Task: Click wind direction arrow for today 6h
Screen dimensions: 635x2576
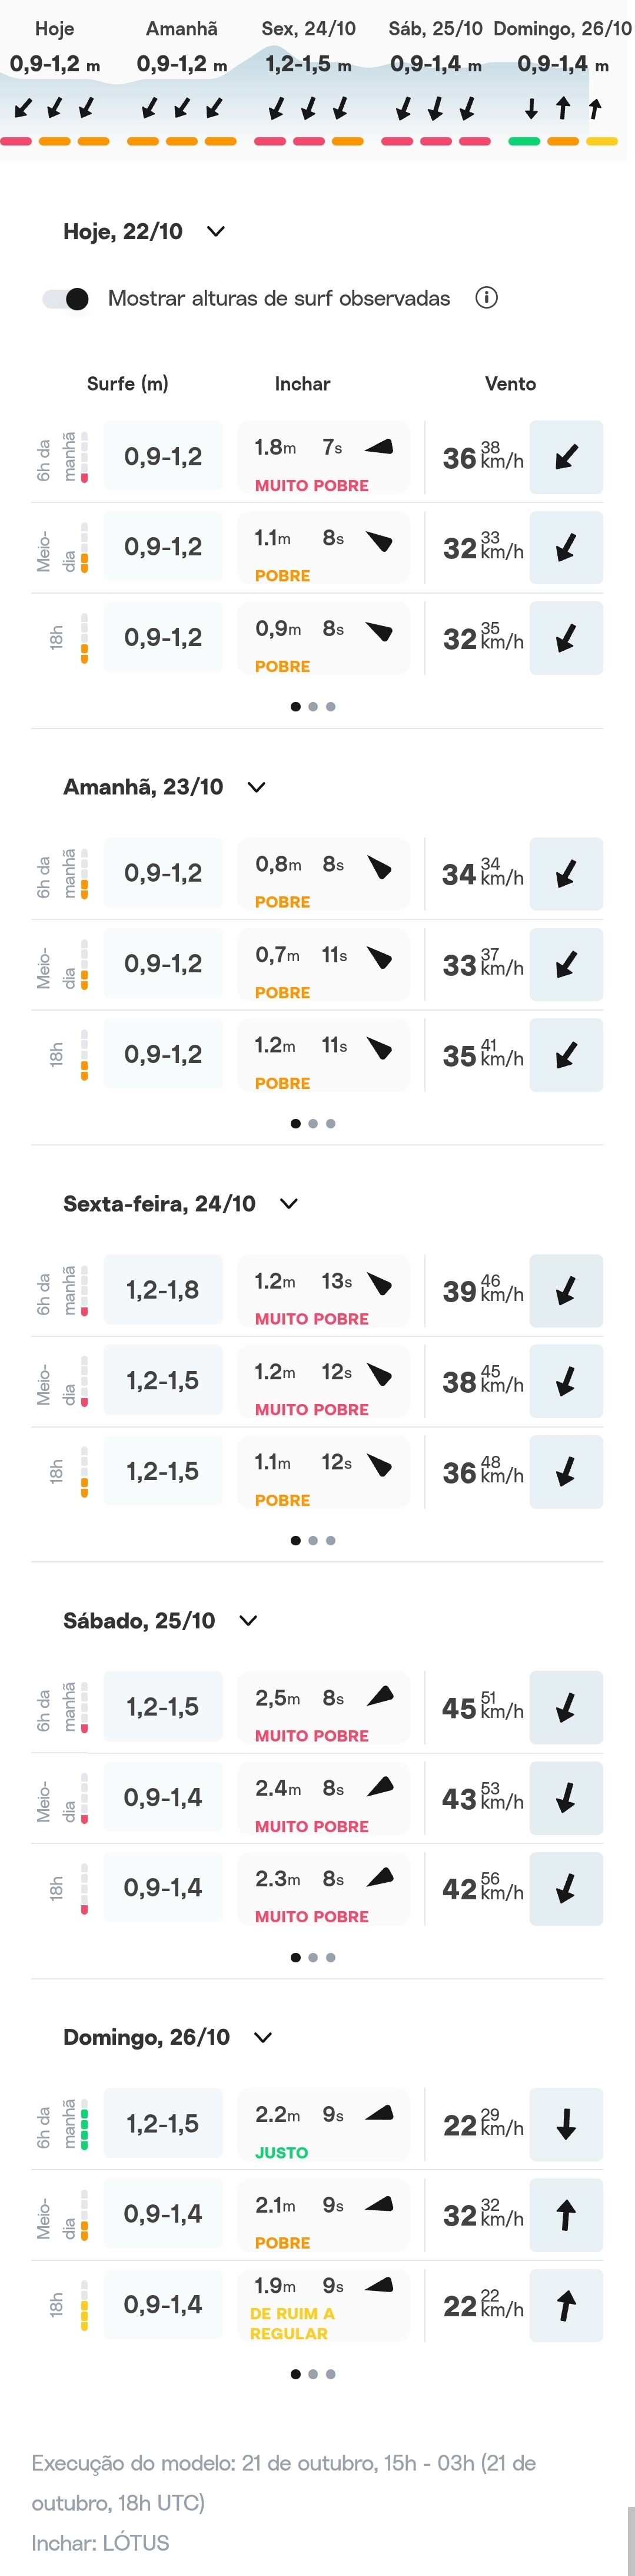Action: [566, 457]
